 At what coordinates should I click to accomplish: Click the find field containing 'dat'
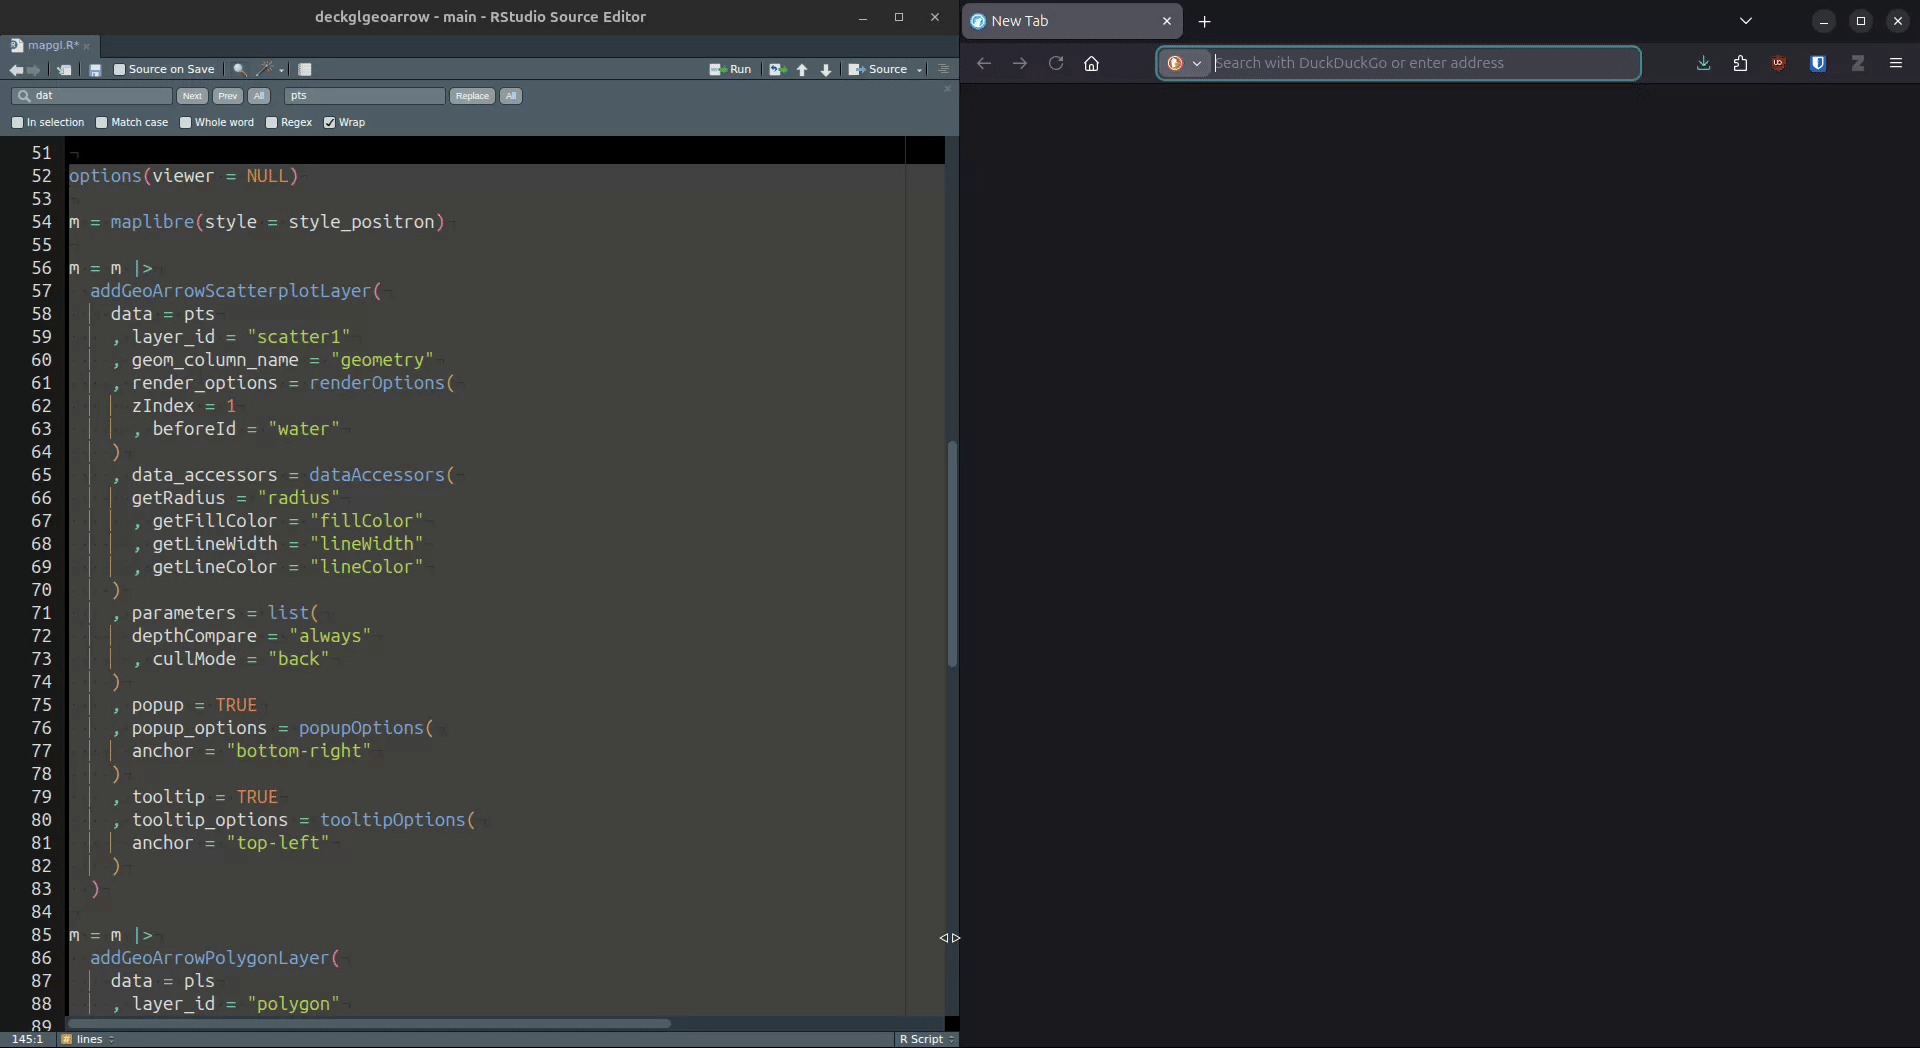(x=93, y=96)
